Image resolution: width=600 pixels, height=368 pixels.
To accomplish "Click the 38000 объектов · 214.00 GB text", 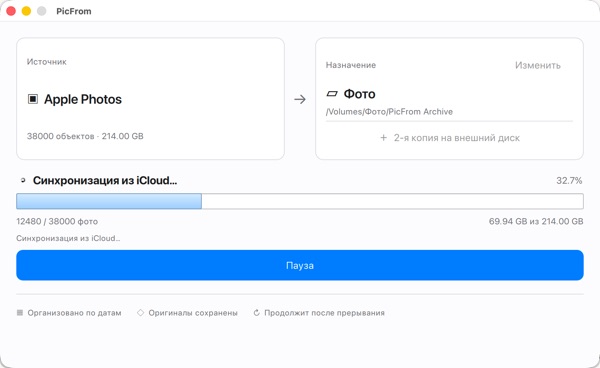I will pyautogui.click(x=85, y=136).
